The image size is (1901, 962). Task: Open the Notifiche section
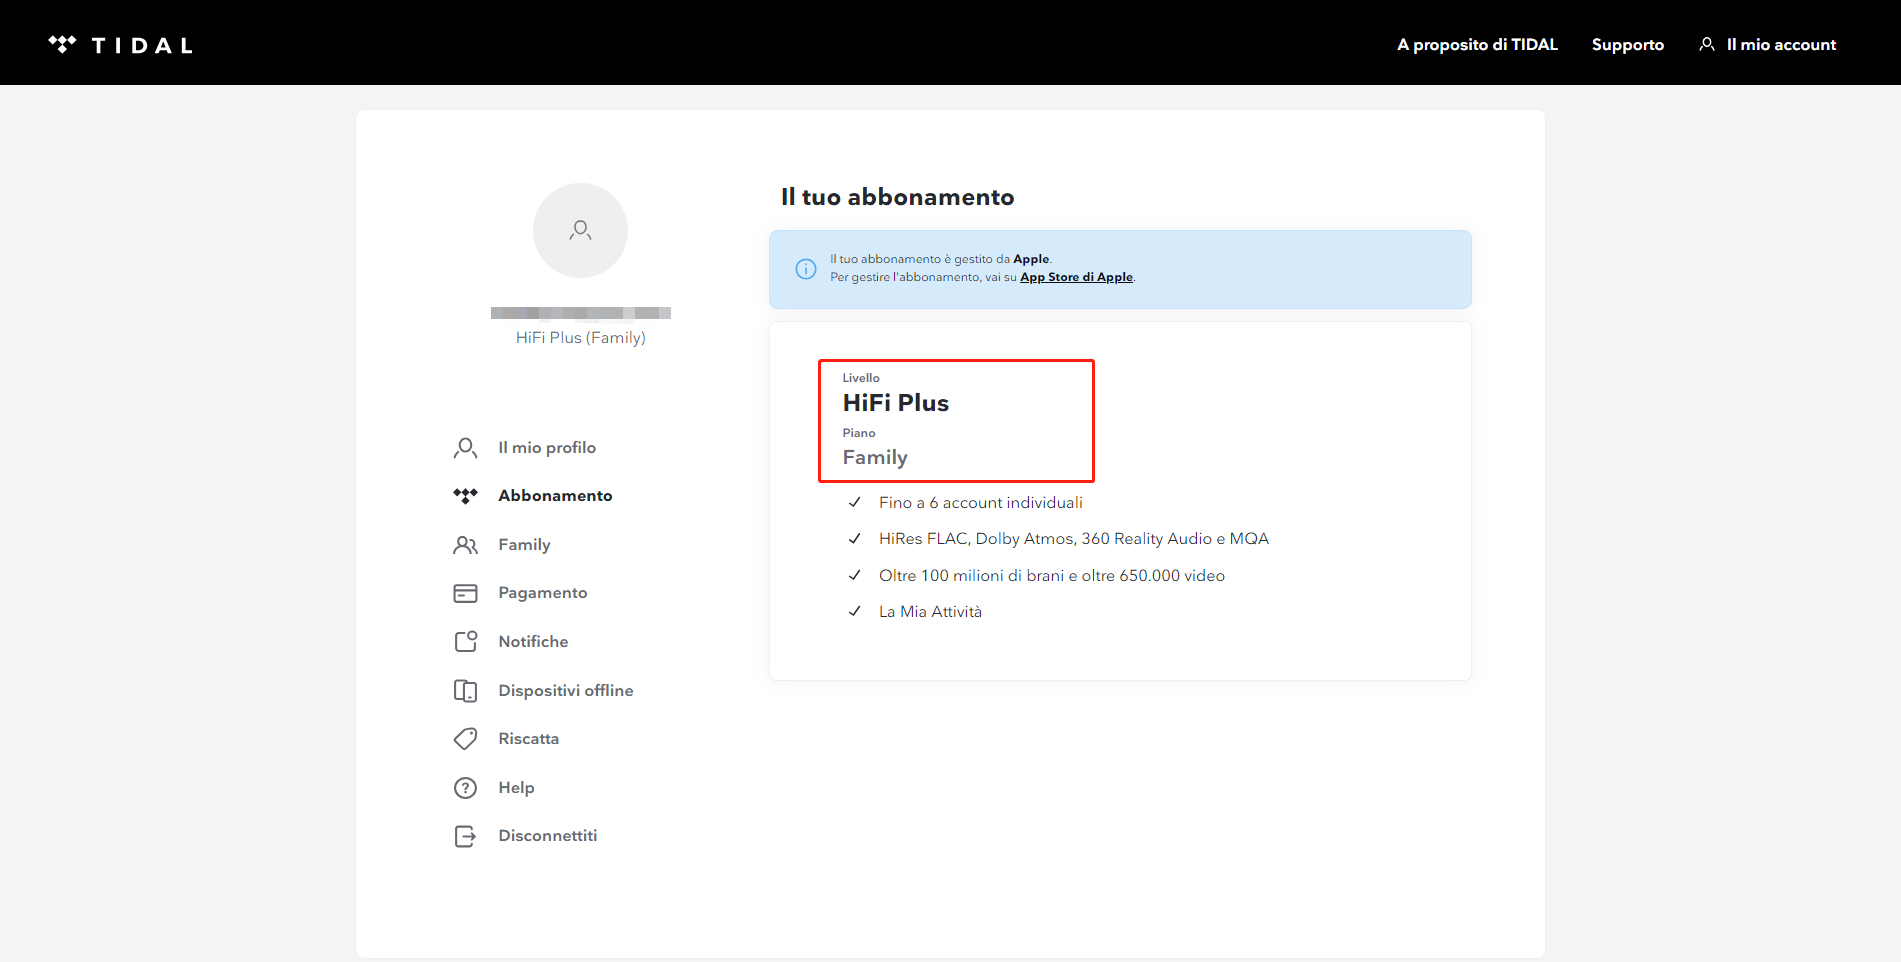533,642
